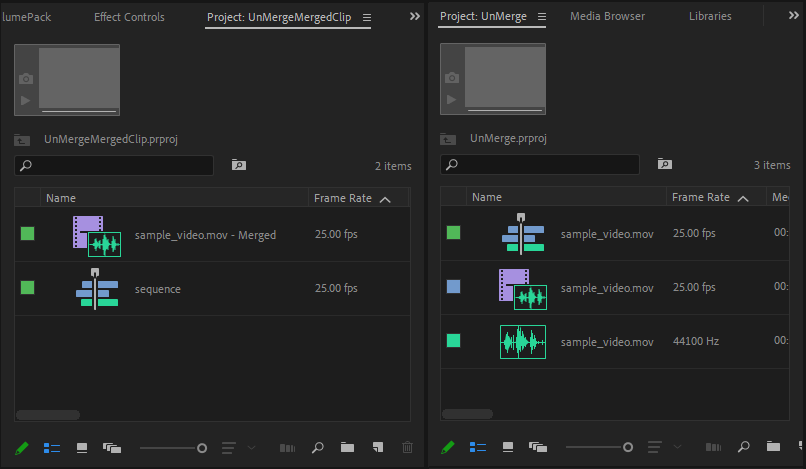
Task: Select "sample_video.mov - Merged" name
Action: pos(205,236)
